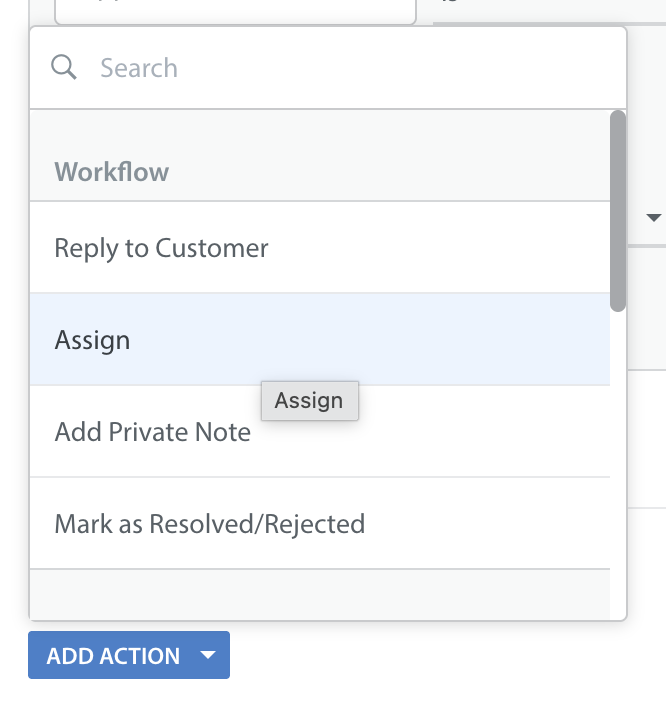Choose the Assign workflow action
The image size is (666, 714).
point(93,340)
